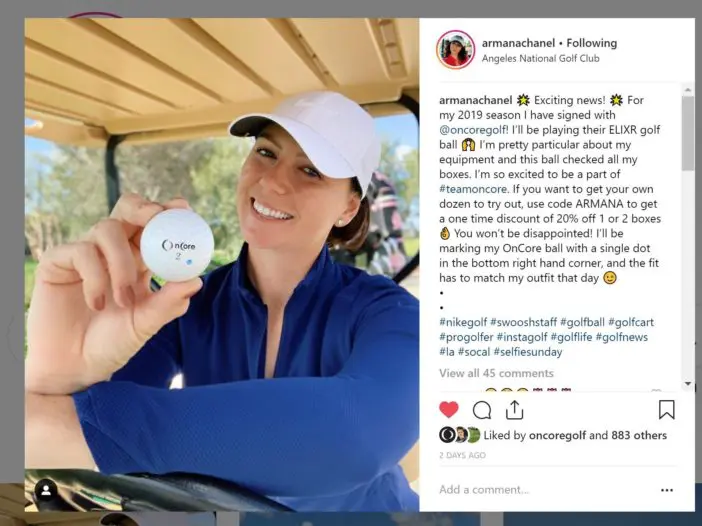Image resolution: width=702 pixels, height=526 pixels.
Task: Show tagged people icon on photo
Action: pyautogui.click(x=46, y=491)
